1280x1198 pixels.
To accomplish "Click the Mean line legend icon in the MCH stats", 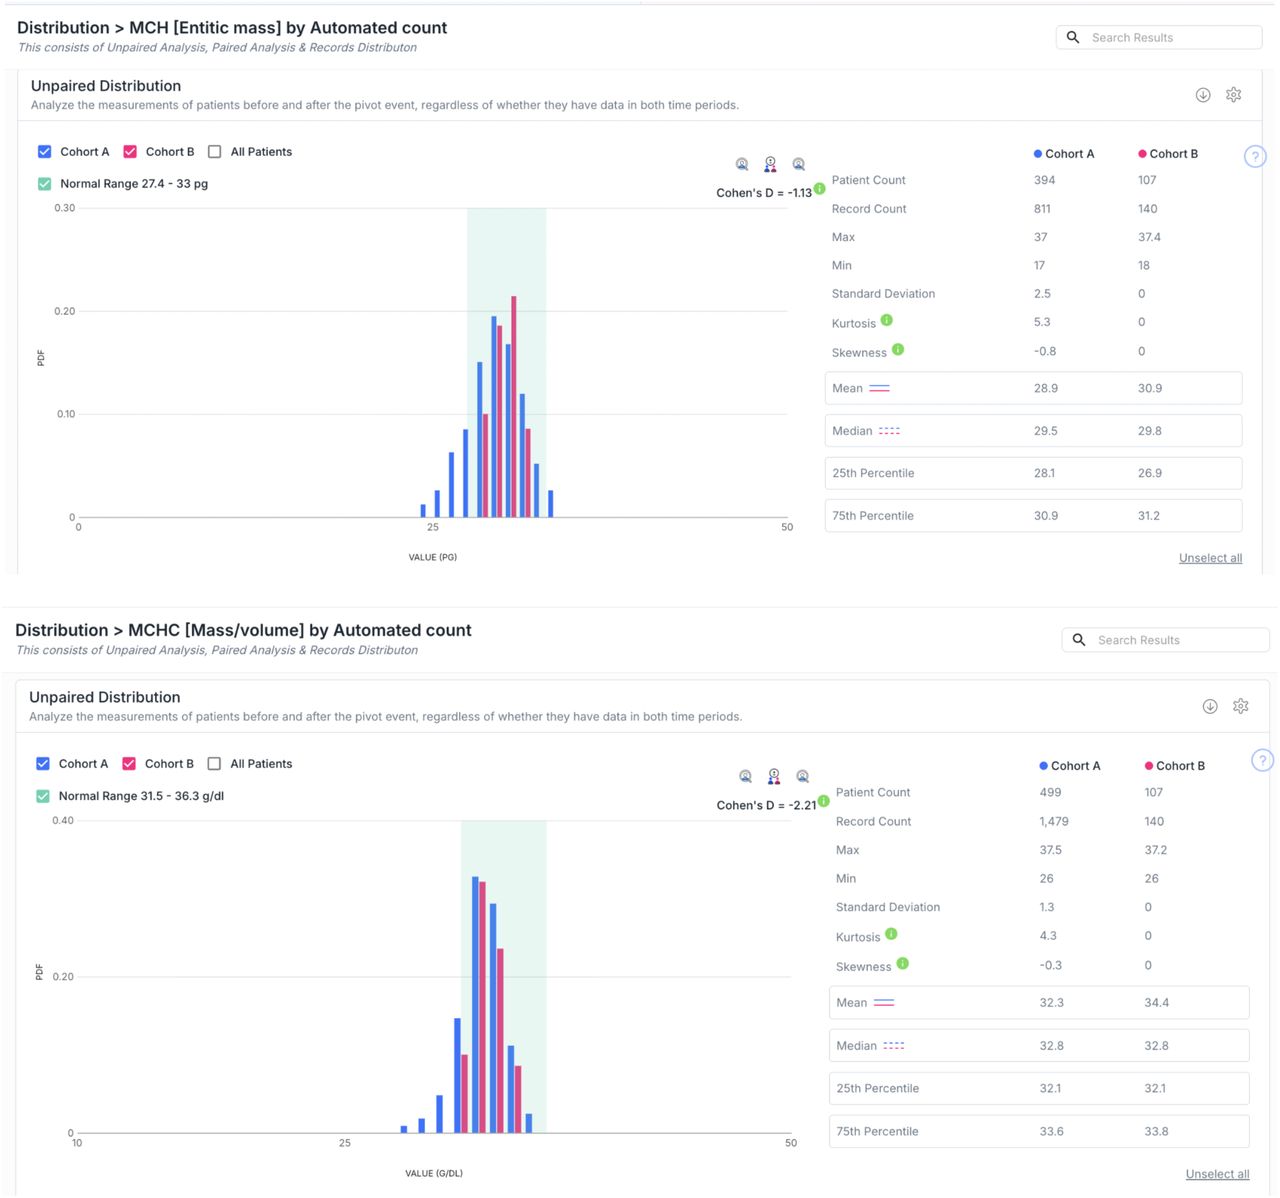I will coord(879,388).
